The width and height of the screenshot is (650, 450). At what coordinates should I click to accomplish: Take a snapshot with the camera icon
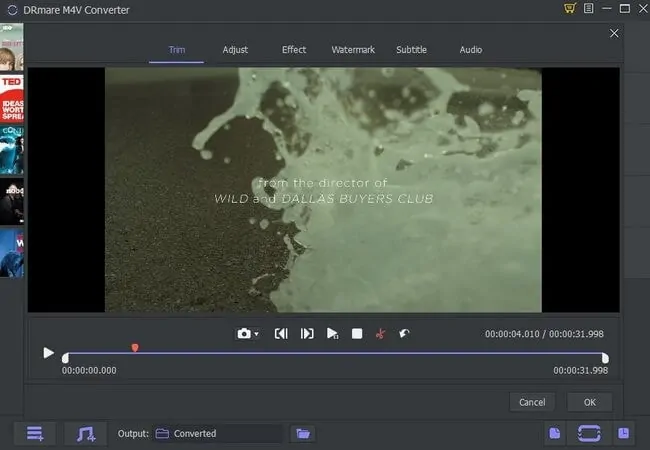(x=244, y=334)
